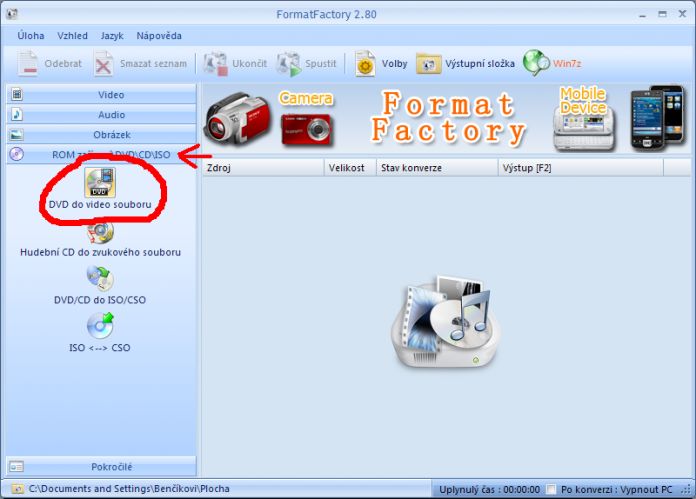
Task: Click the FormatFactory title bar app icon
Action: point(12,14)
